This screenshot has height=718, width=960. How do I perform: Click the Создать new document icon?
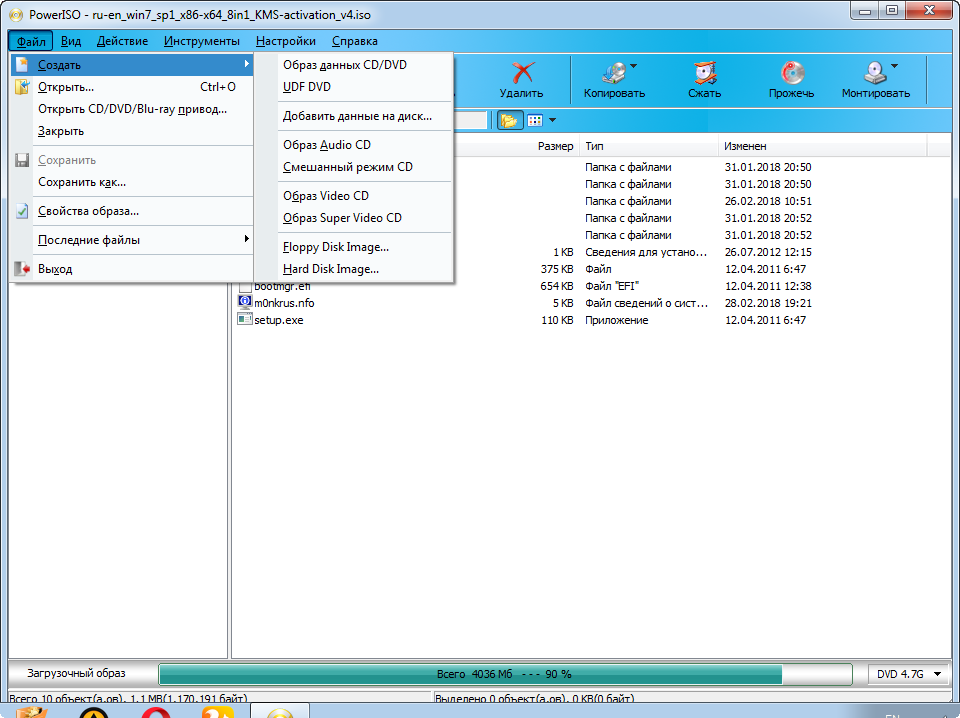[22, 64]
